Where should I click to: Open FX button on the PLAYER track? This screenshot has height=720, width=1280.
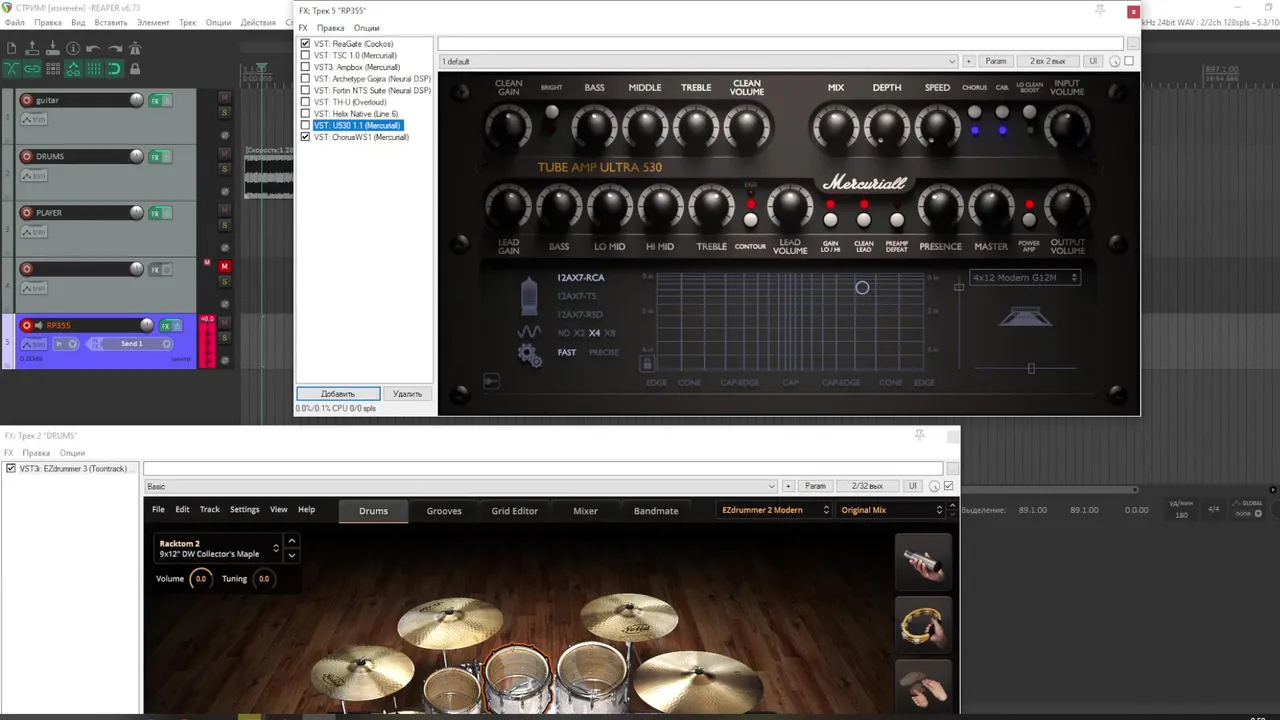[x=155, y=213]
